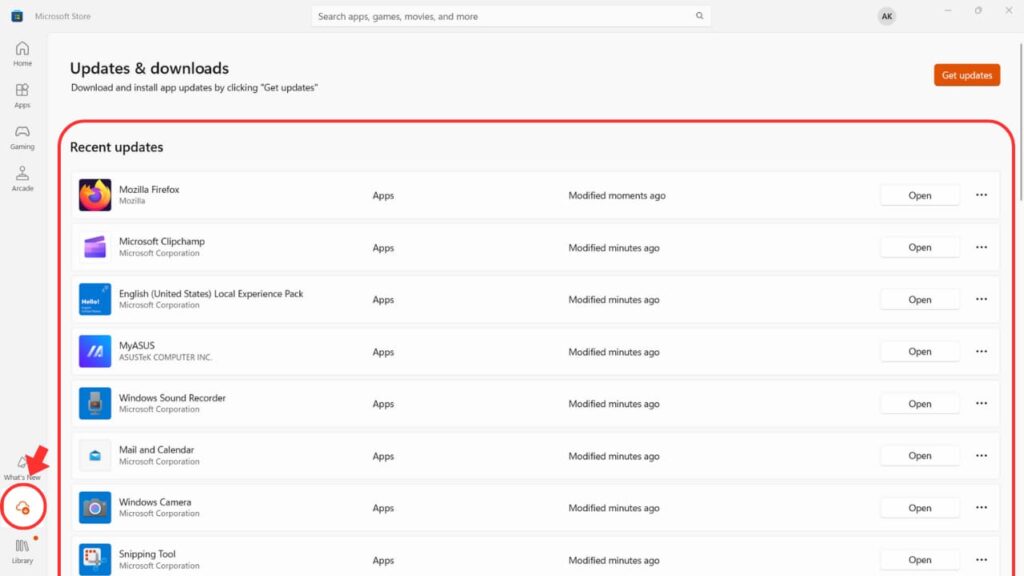
Task: Open the Local Experience Pack via Open button
Action: click(920, 299)
